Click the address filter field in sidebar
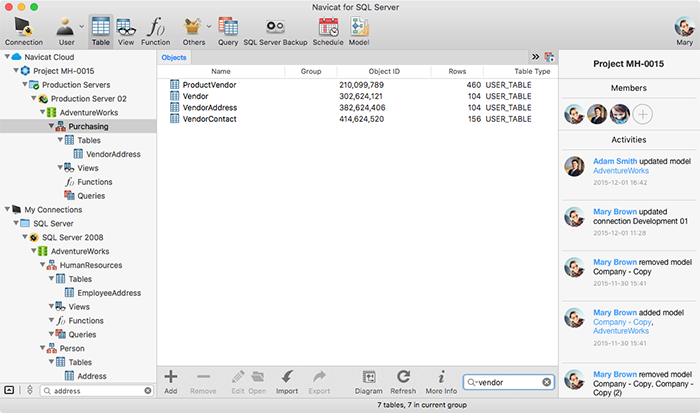Image resolution: width=700 pixels, height=413 pixels. [96, 391]
